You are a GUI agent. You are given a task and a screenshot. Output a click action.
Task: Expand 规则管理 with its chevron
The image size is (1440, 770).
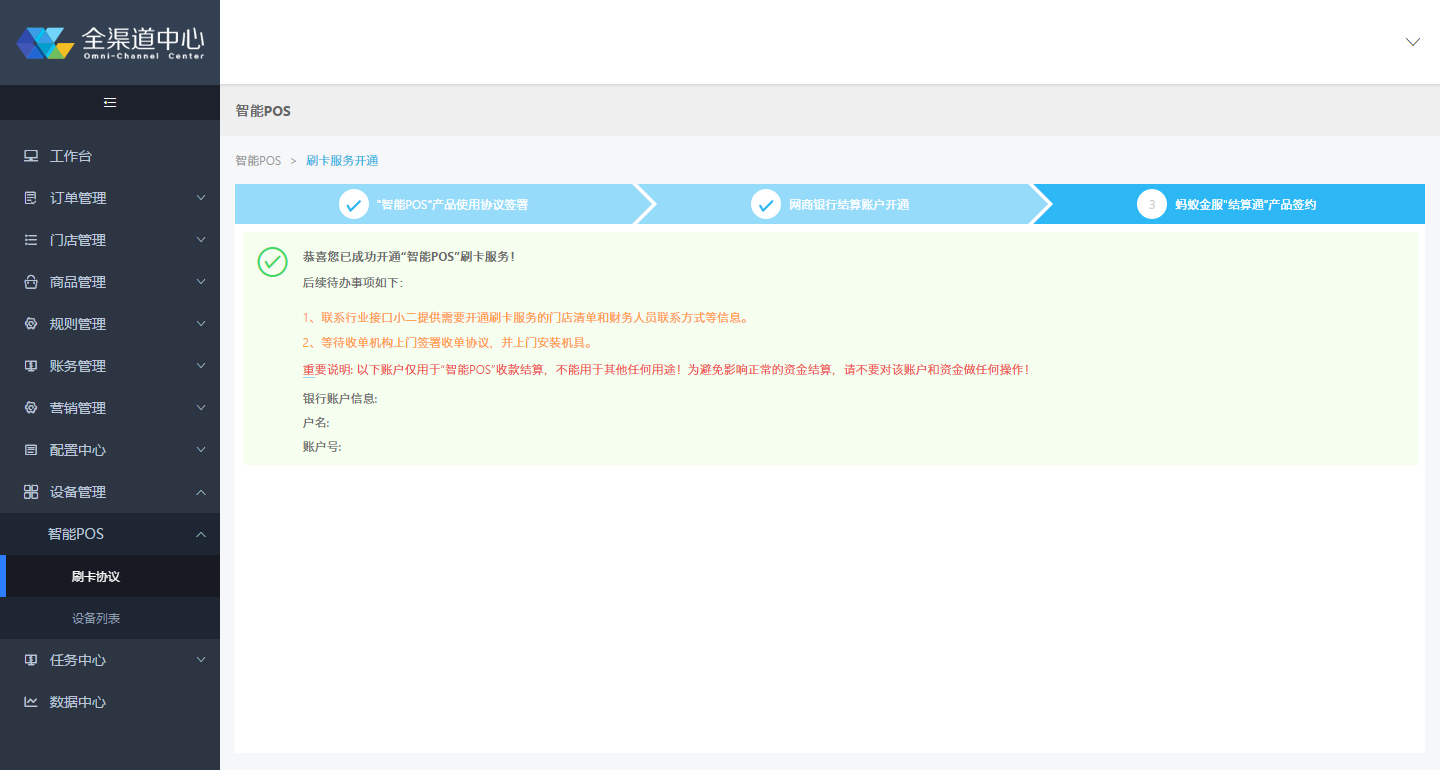pos(201,324)
